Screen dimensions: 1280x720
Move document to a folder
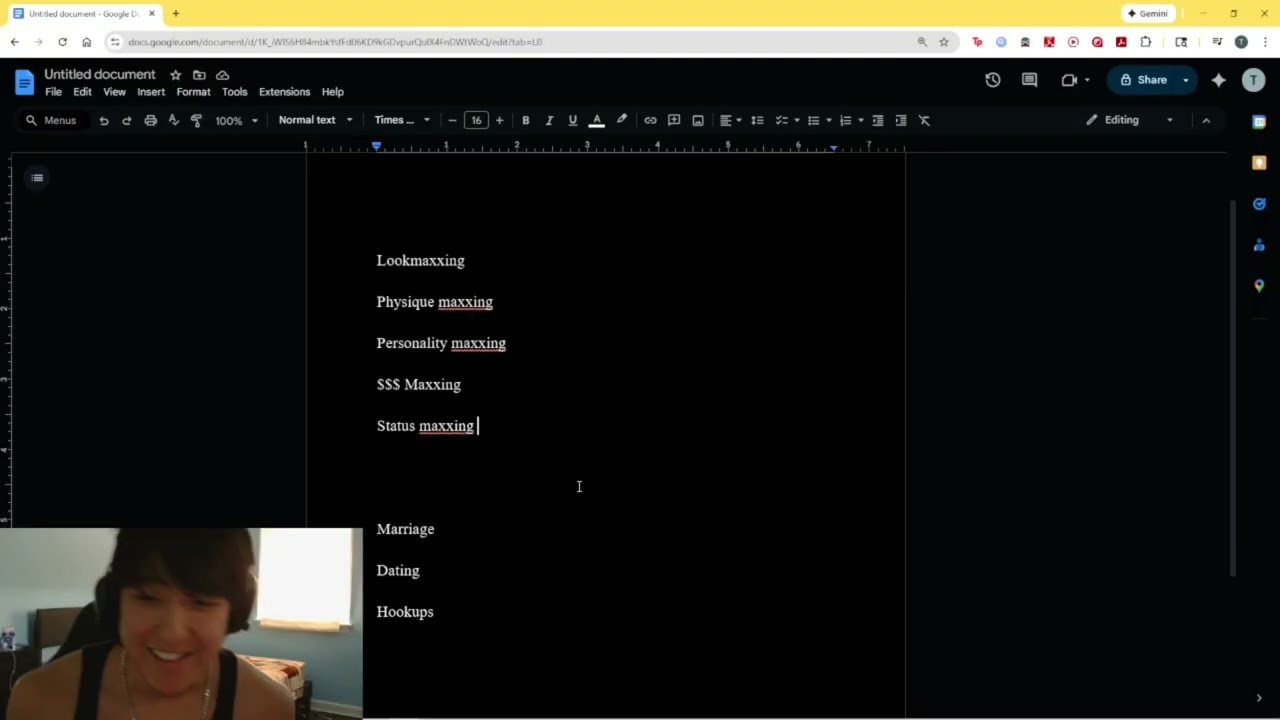199,75
